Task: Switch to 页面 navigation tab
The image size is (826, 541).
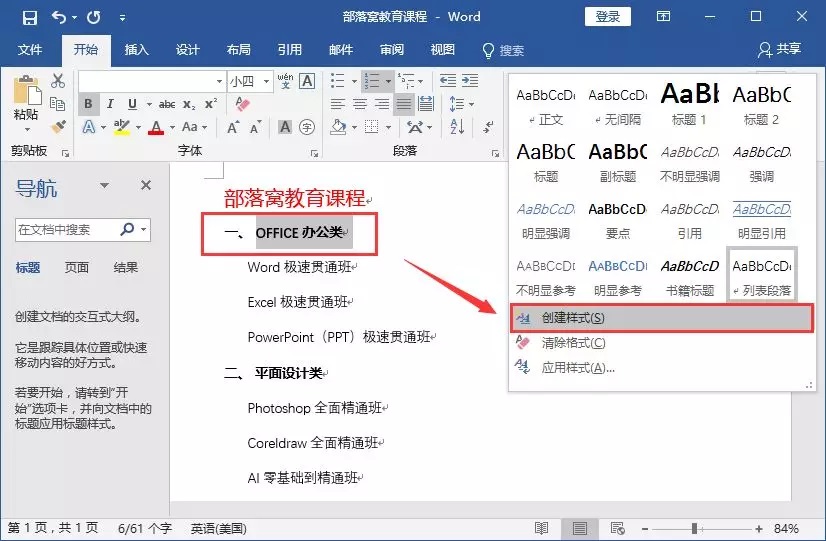Action: pos(76,268)
